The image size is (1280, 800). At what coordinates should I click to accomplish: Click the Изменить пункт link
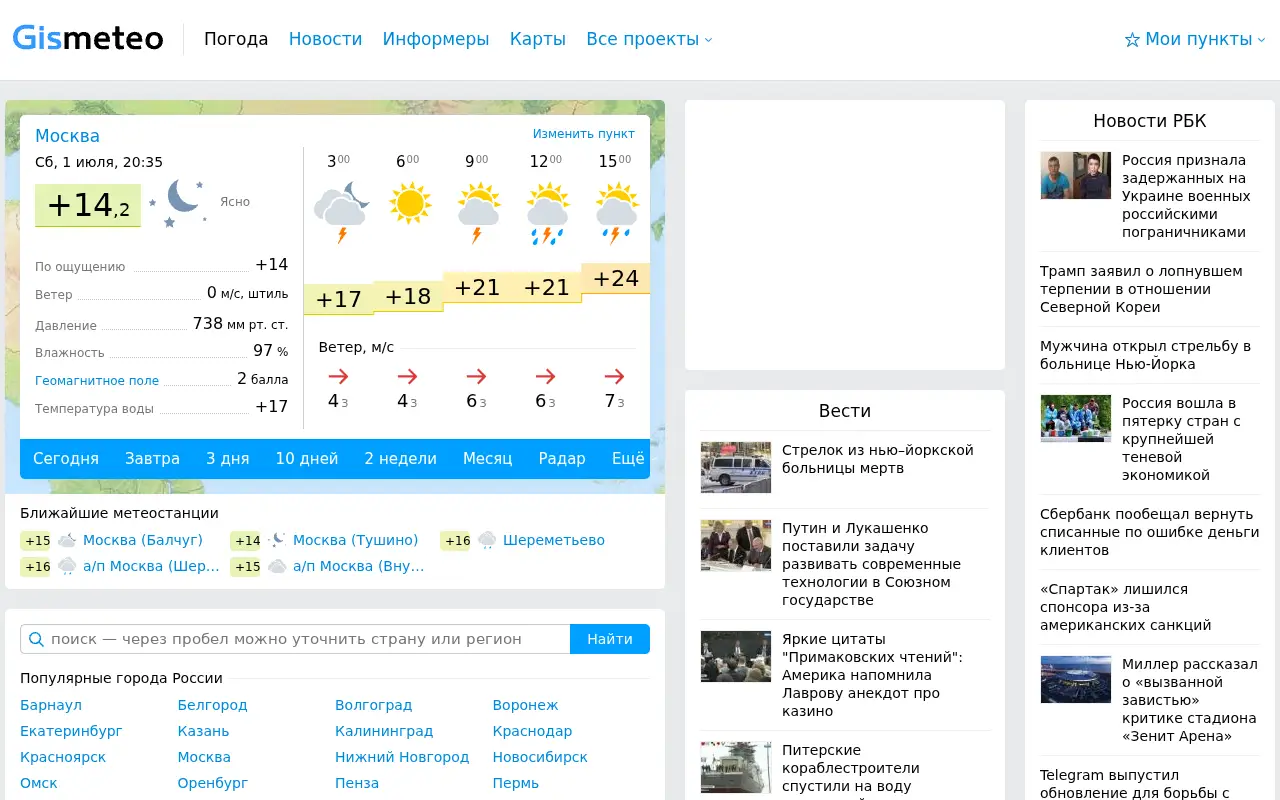[x=583, y=134]
